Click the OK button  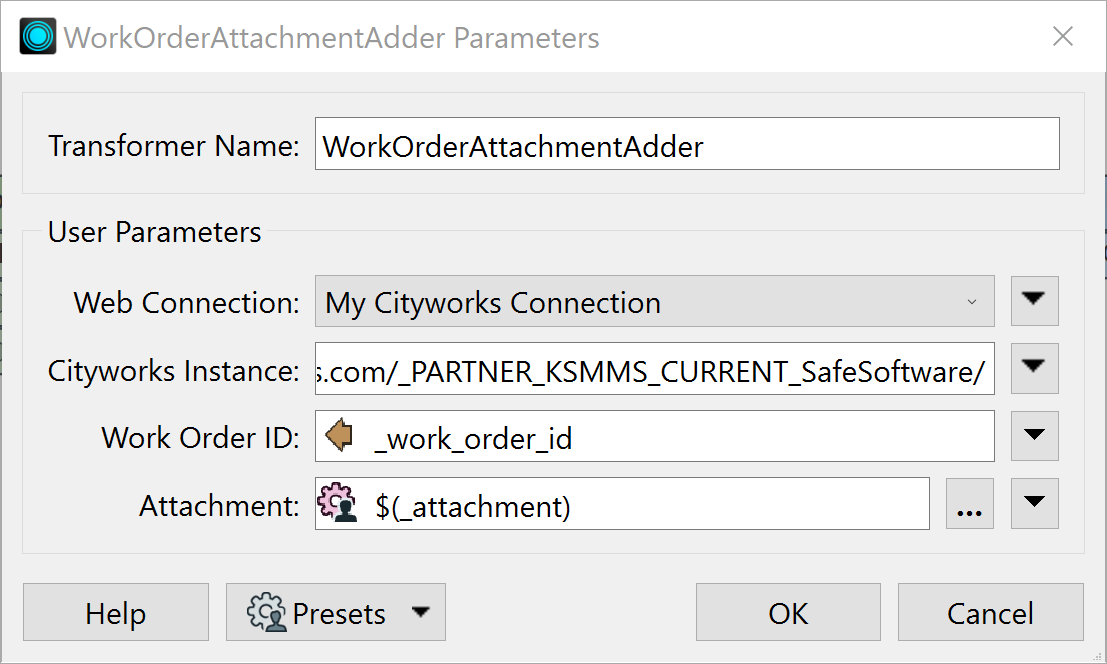[x=788, y=612]
